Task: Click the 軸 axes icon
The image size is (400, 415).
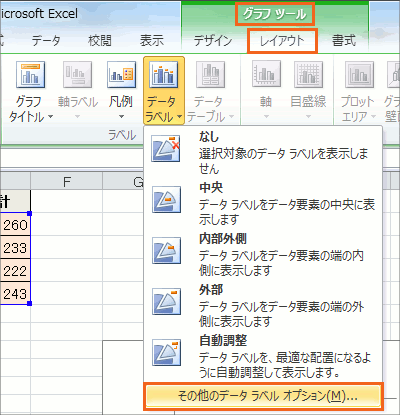Action: [x=266, y=74]
